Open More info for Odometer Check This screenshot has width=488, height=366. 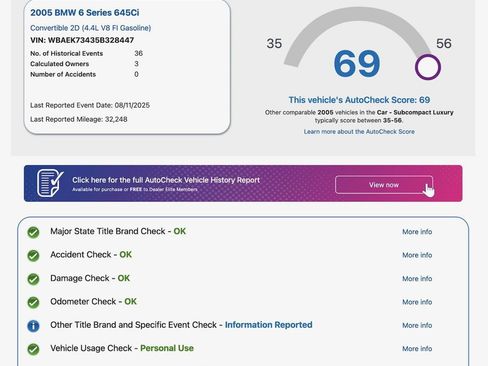click(x=417, y=302)
